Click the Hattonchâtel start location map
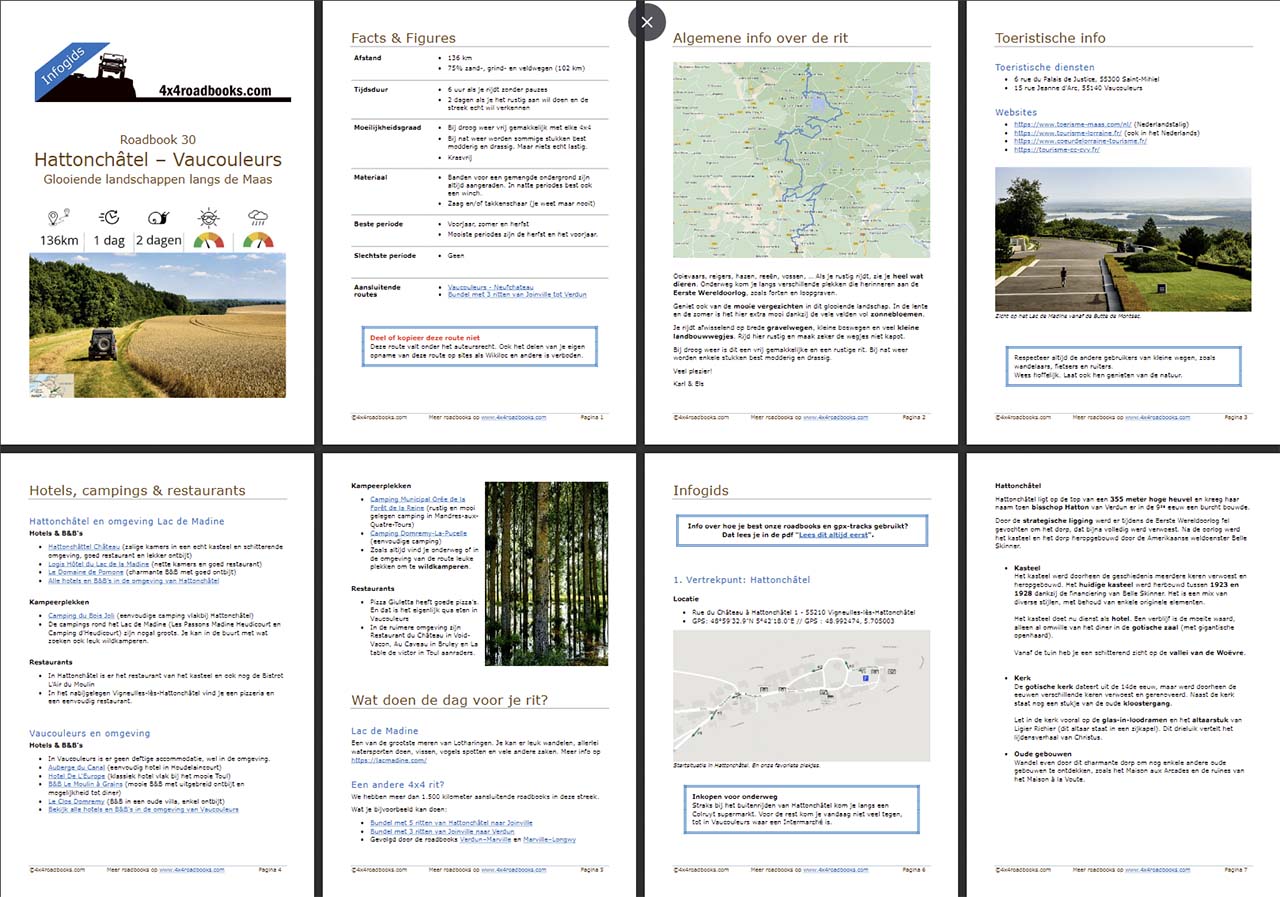 coord(801,696)
